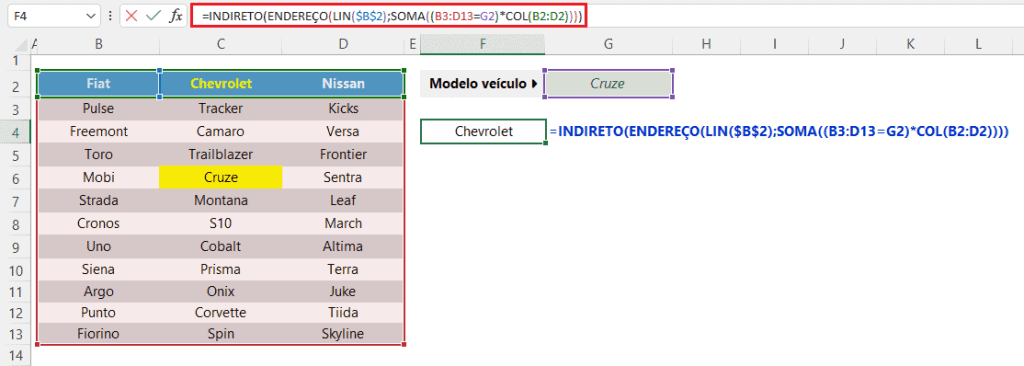The width and height of the screenshot is (1024, 366).
Task: Select column F header
Action: [x=483, y=44]
